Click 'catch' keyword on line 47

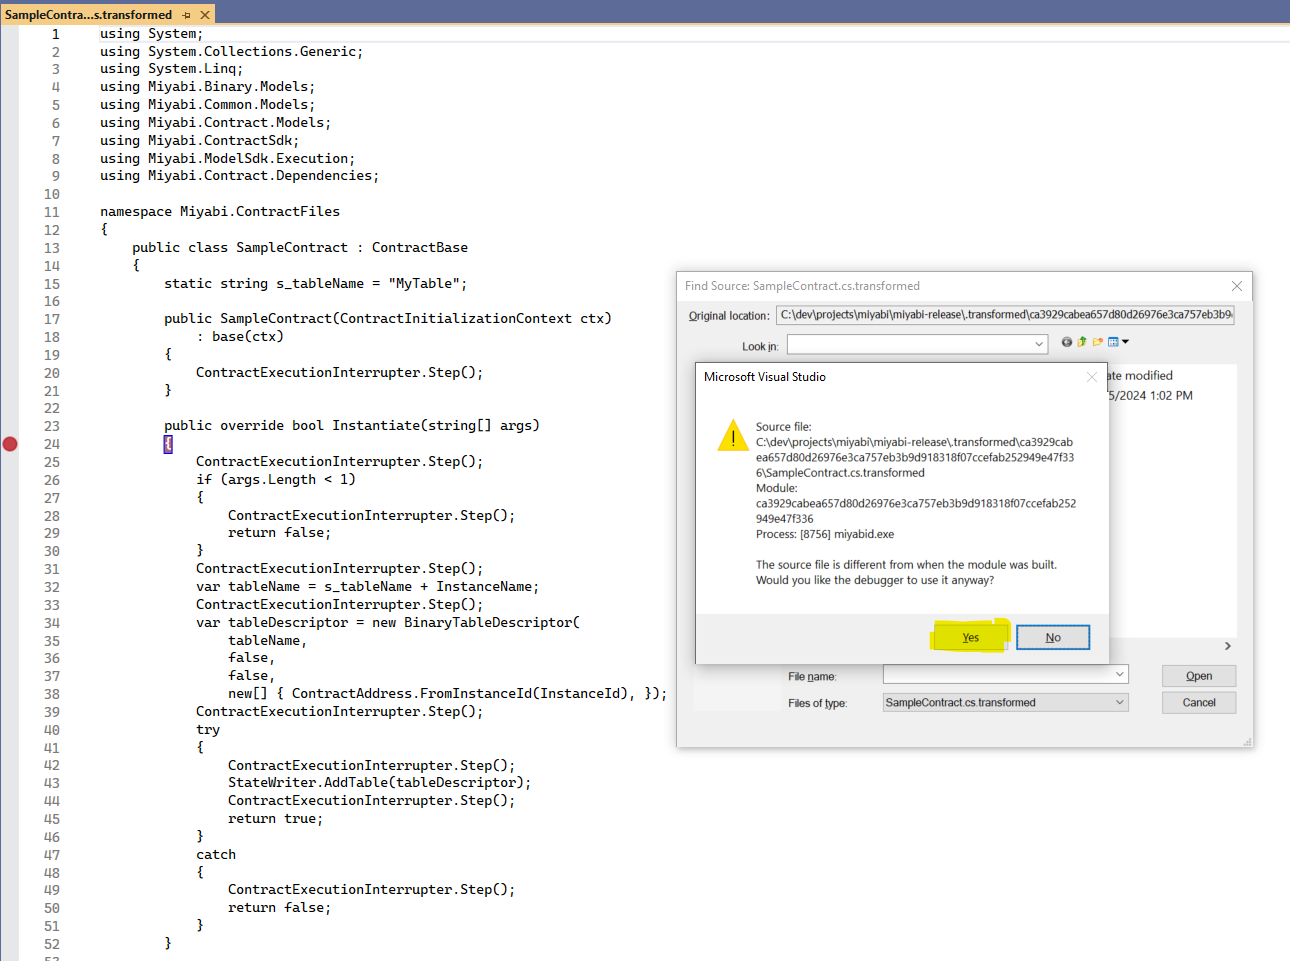pyautogui.click(x=216, y=855)
